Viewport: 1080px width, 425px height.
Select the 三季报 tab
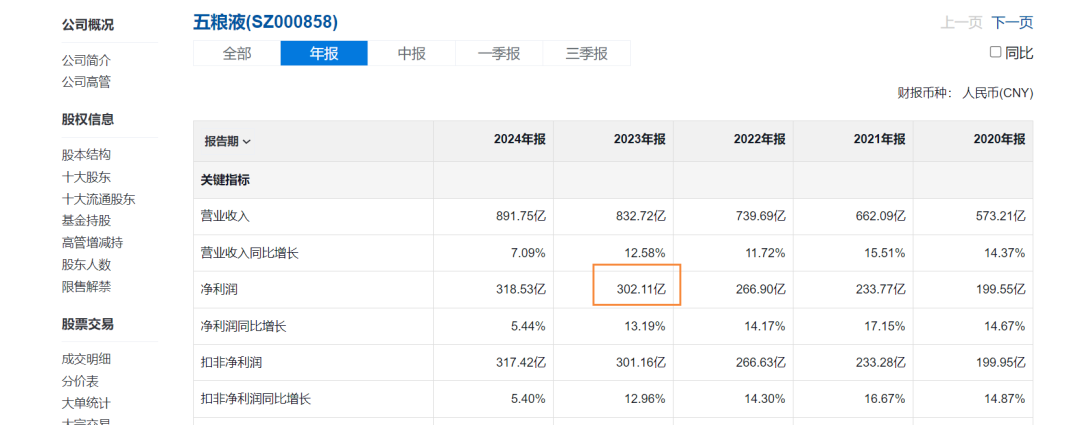coord(586,54)
